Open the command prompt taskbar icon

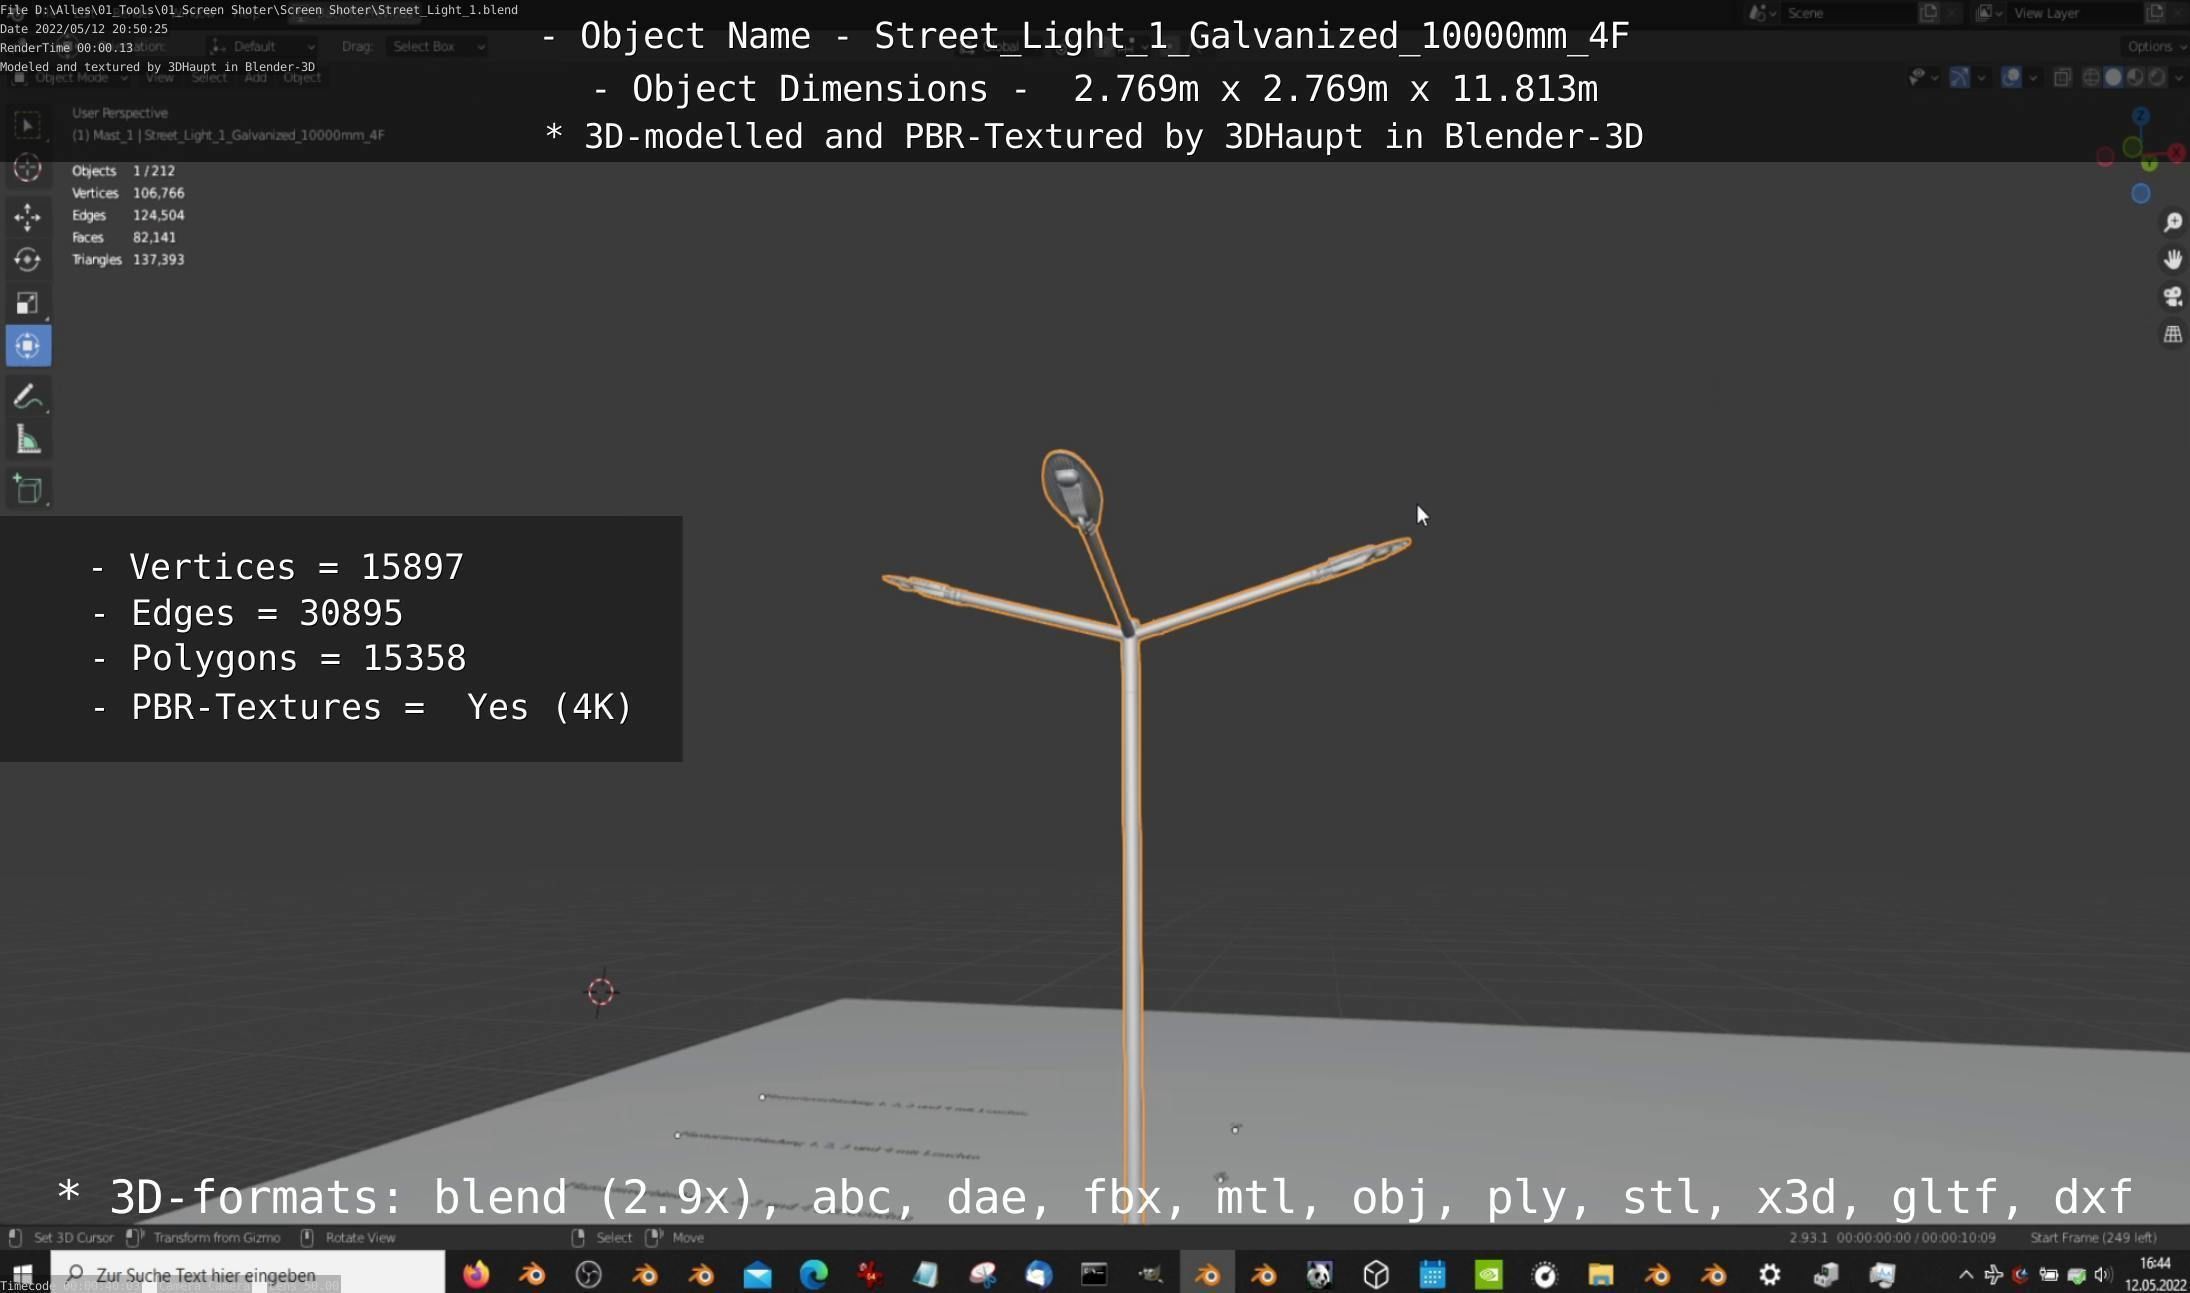[1094, 1274]
